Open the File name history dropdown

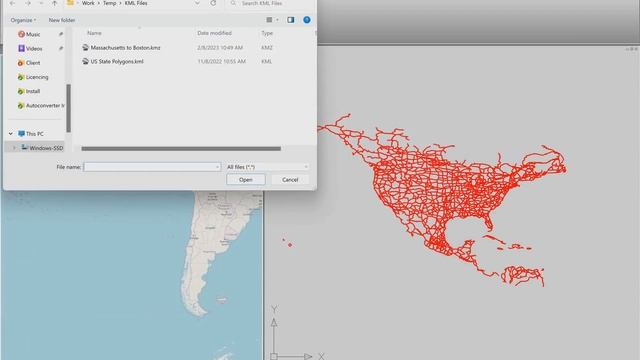click(217, 167)
